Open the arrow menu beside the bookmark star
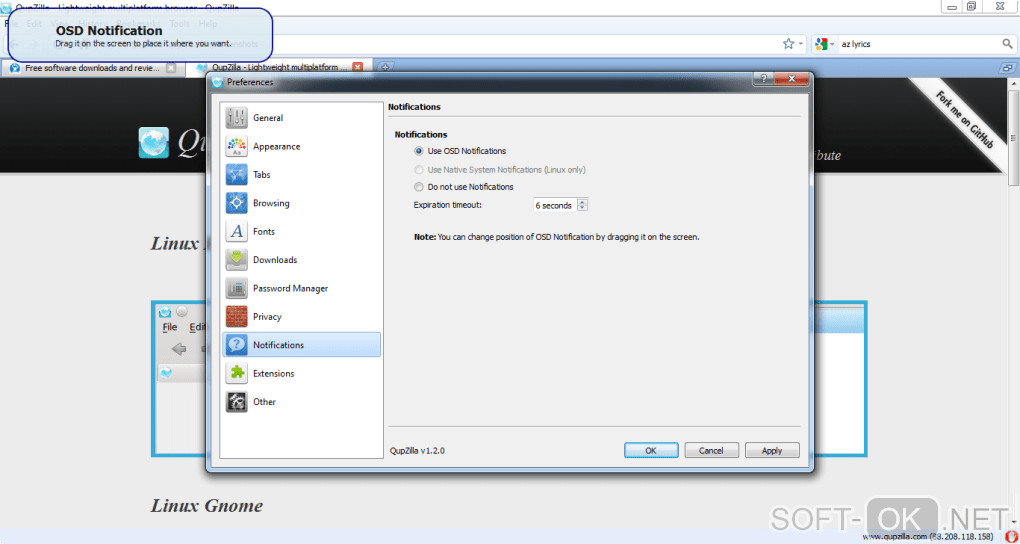 [801, 44]
